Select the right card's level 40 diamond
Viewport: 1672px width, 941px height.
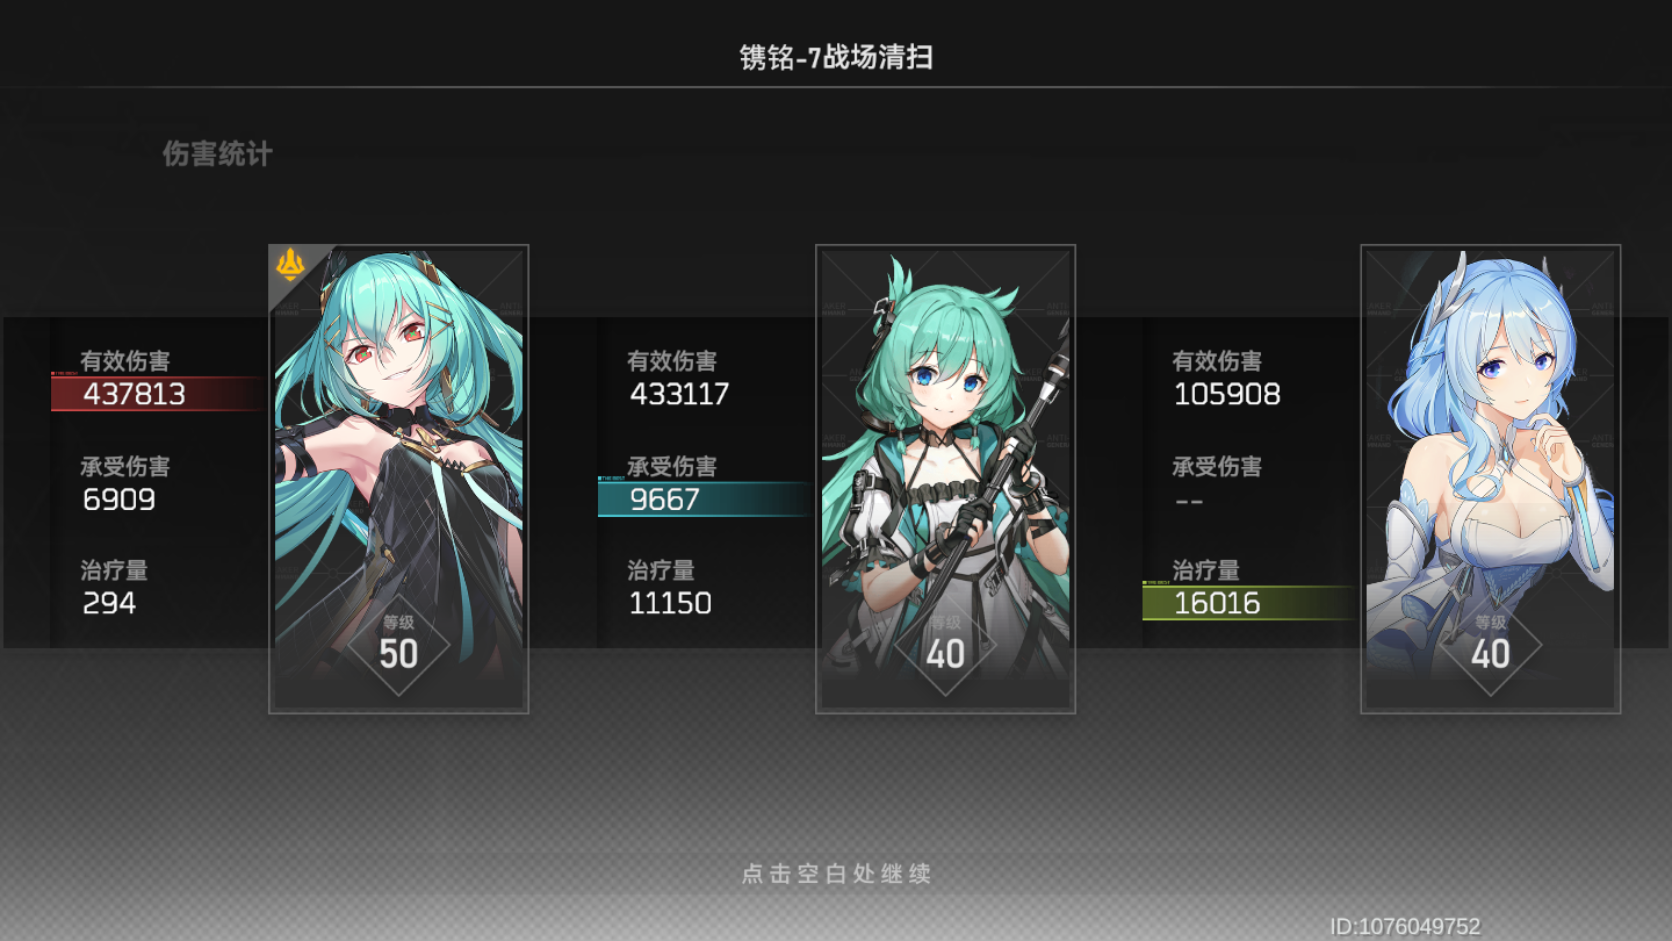tap(1490, 645)
